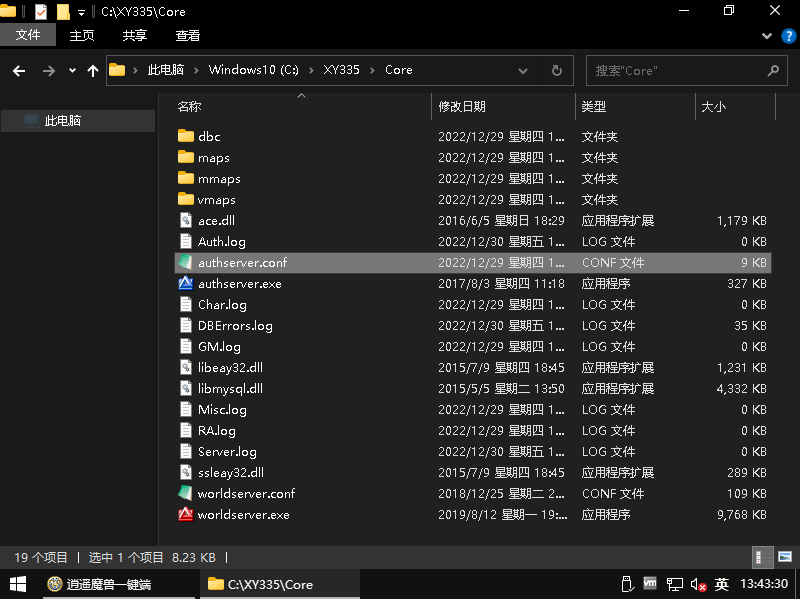Expand chevron after XY335 in the address bar

point(372,70)
